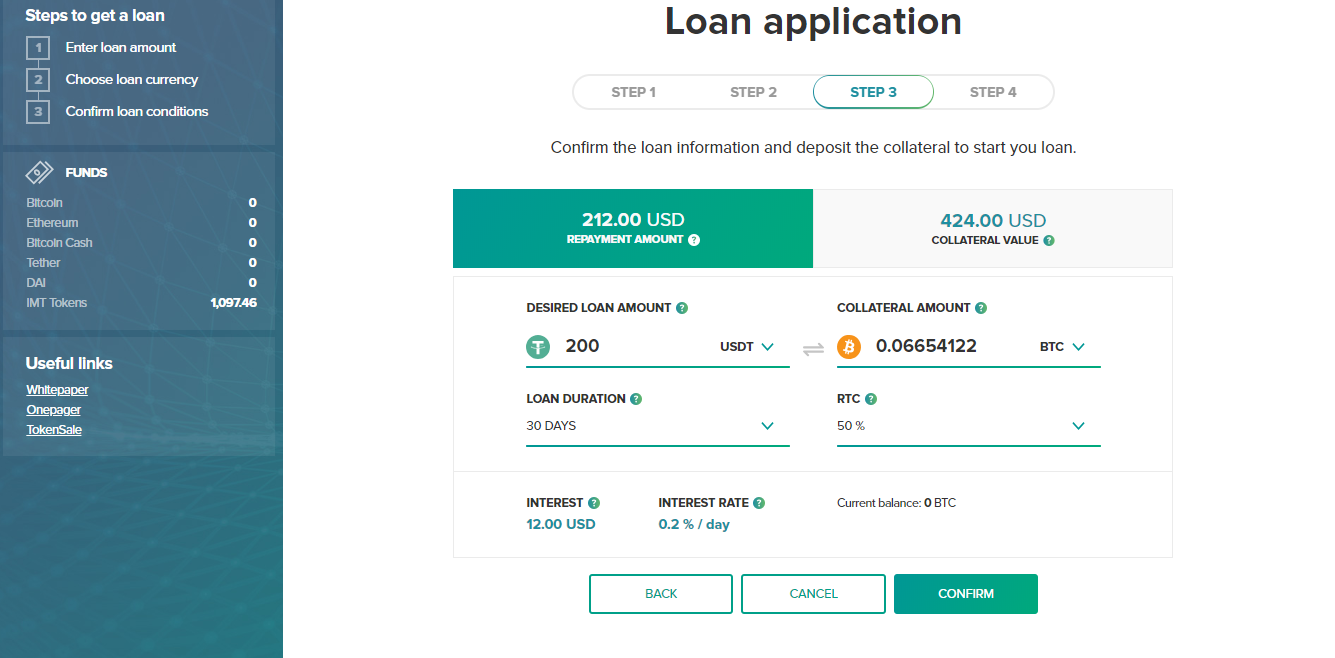Viewport: 1335px width, 658px height.
Task: Click the help icon beside Collateral Value
Action: pyautogui.click(x=1049, y=241)
